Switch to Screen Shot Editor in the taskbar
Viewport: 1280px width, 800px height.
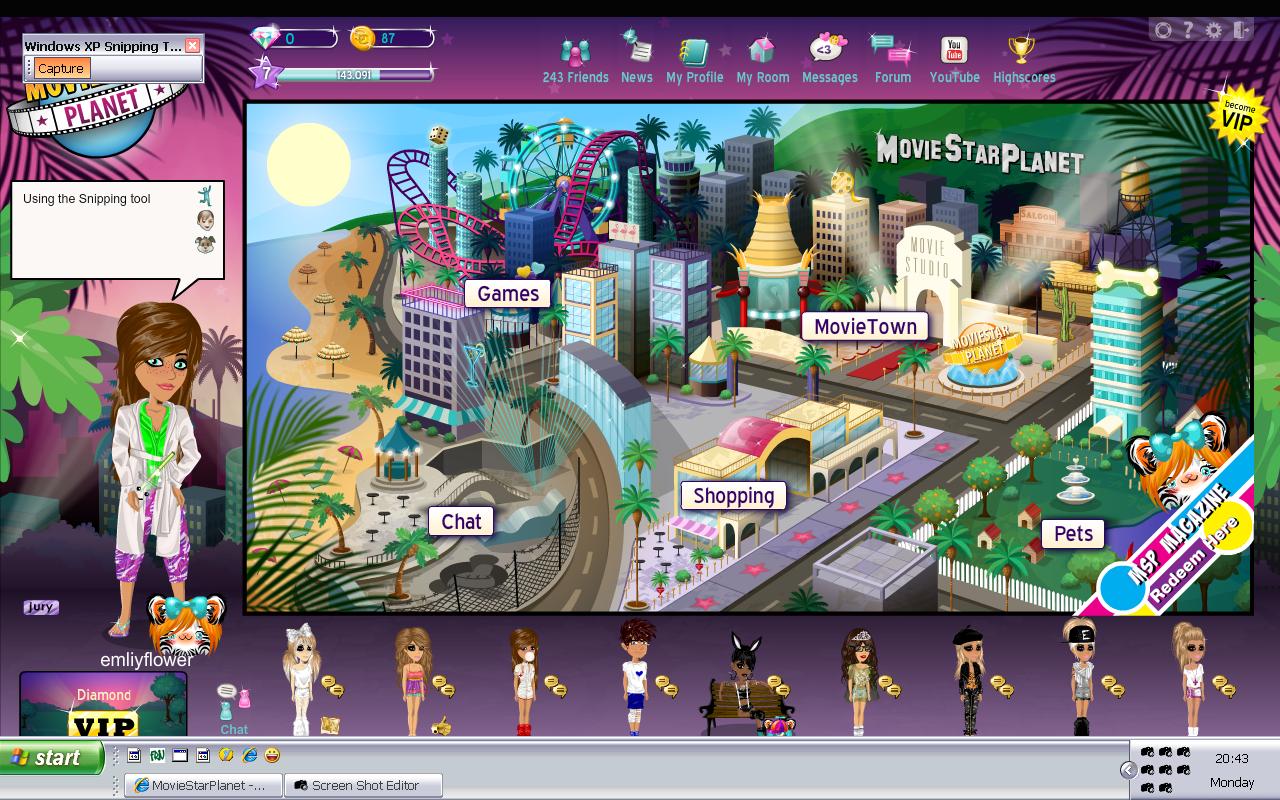click(x=362, y=785)
